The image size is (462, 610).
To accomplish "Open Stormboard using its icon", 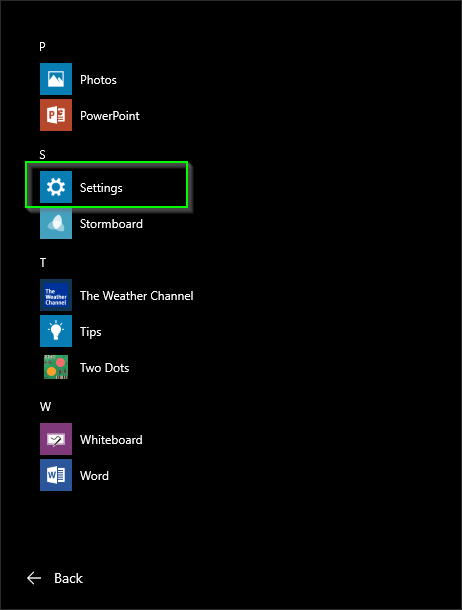I will point(56,223).
